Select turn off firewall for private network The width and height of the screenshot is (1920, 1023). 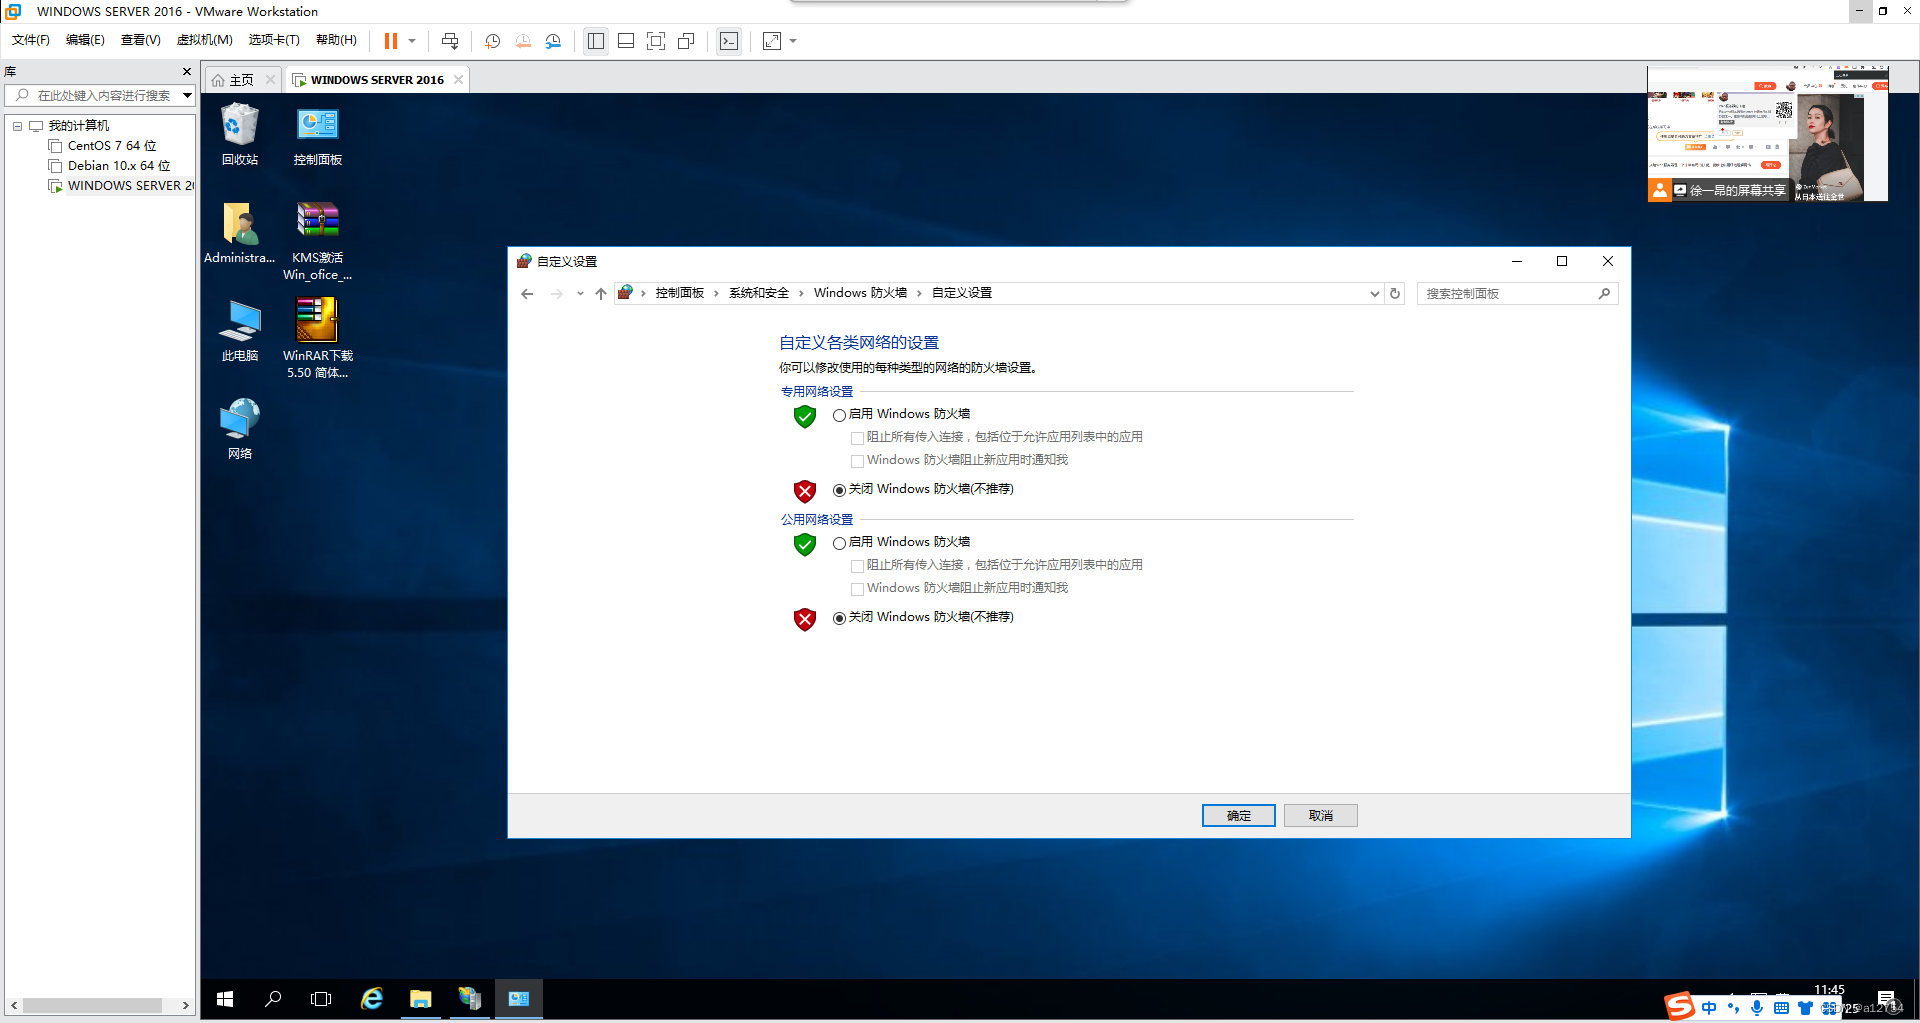coord(839,490)
